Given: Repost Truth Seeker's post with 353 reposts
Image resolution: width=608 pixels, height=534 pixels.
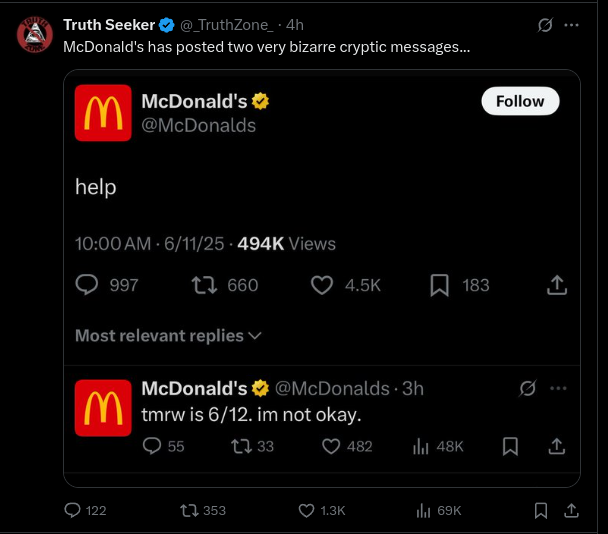Looking at the screenshot, I should click(x=188, y=510).
